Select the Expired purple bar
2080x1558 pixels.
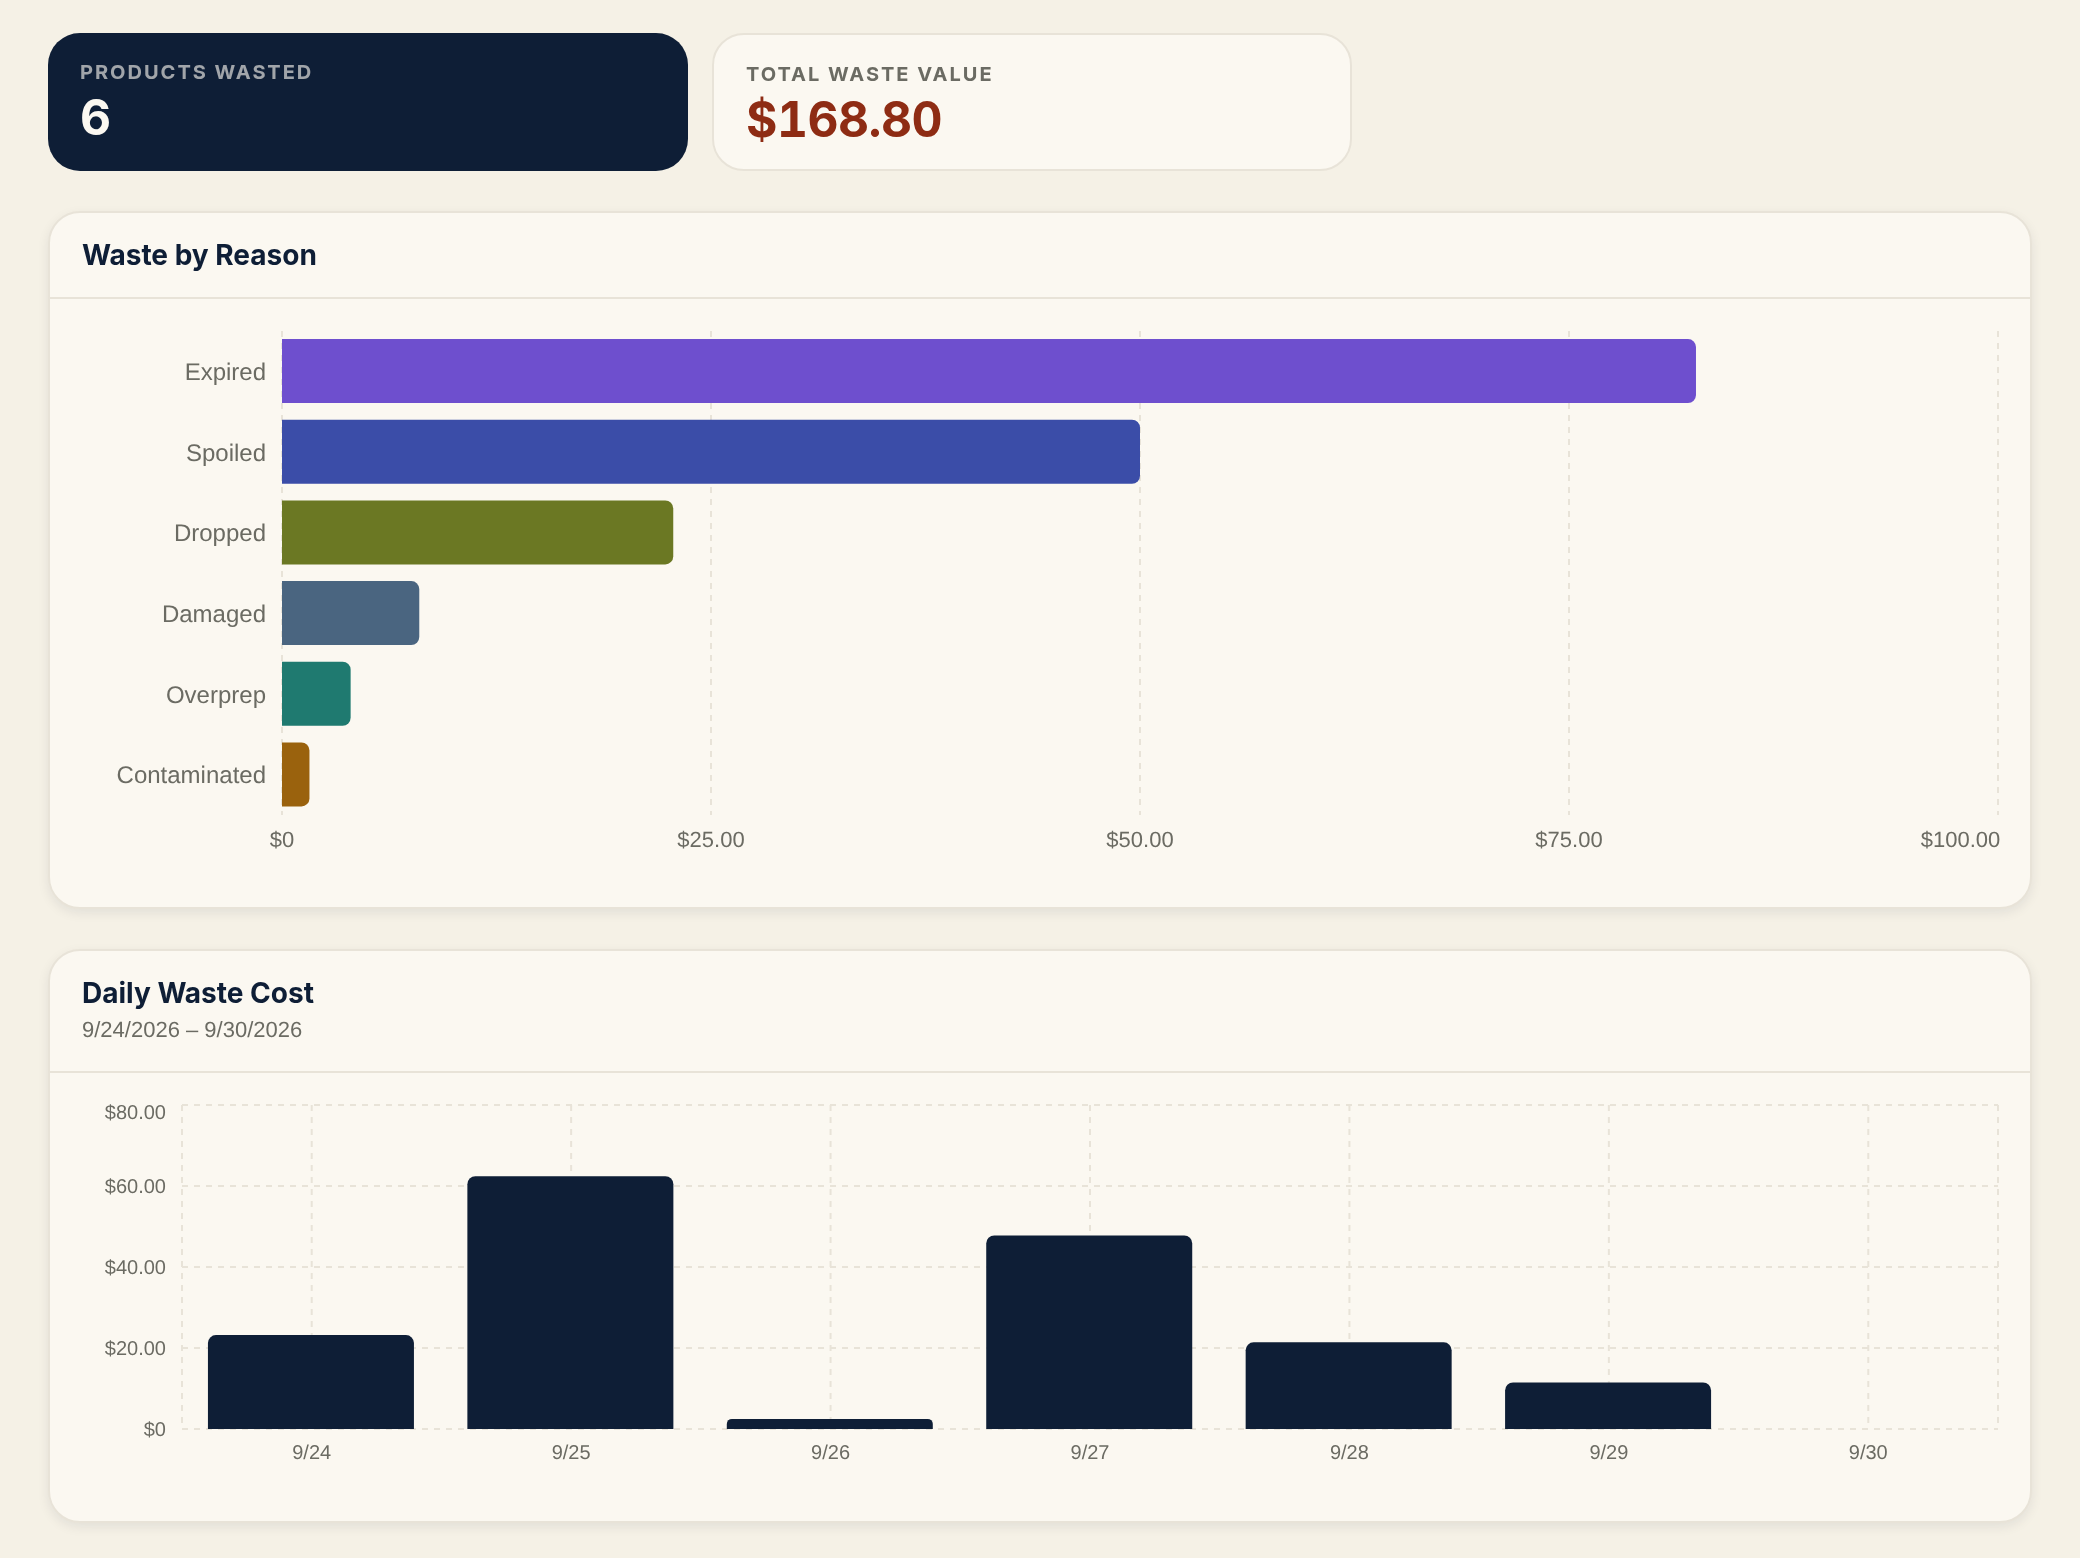pyautogui.click(x=989, y=371)
